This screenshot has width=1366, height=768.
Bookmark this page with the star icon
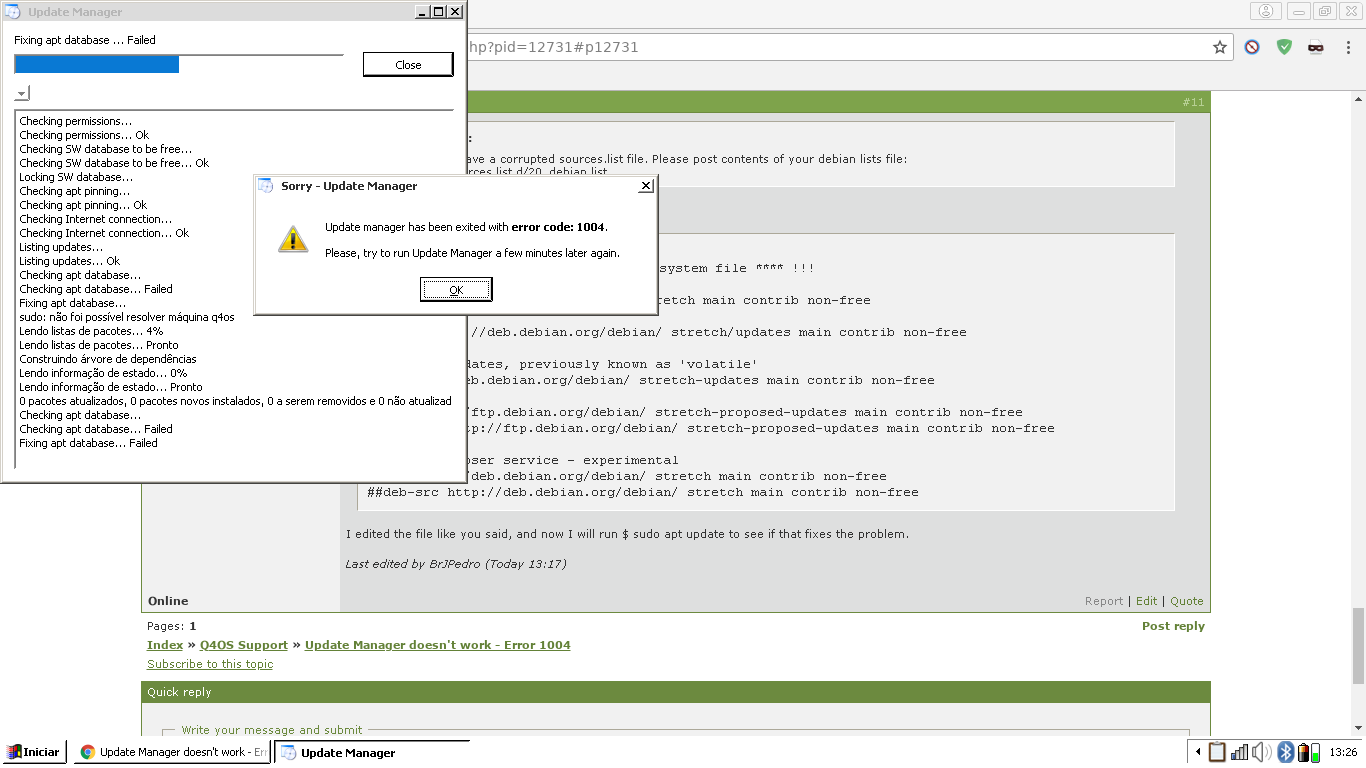[1220, 47]
